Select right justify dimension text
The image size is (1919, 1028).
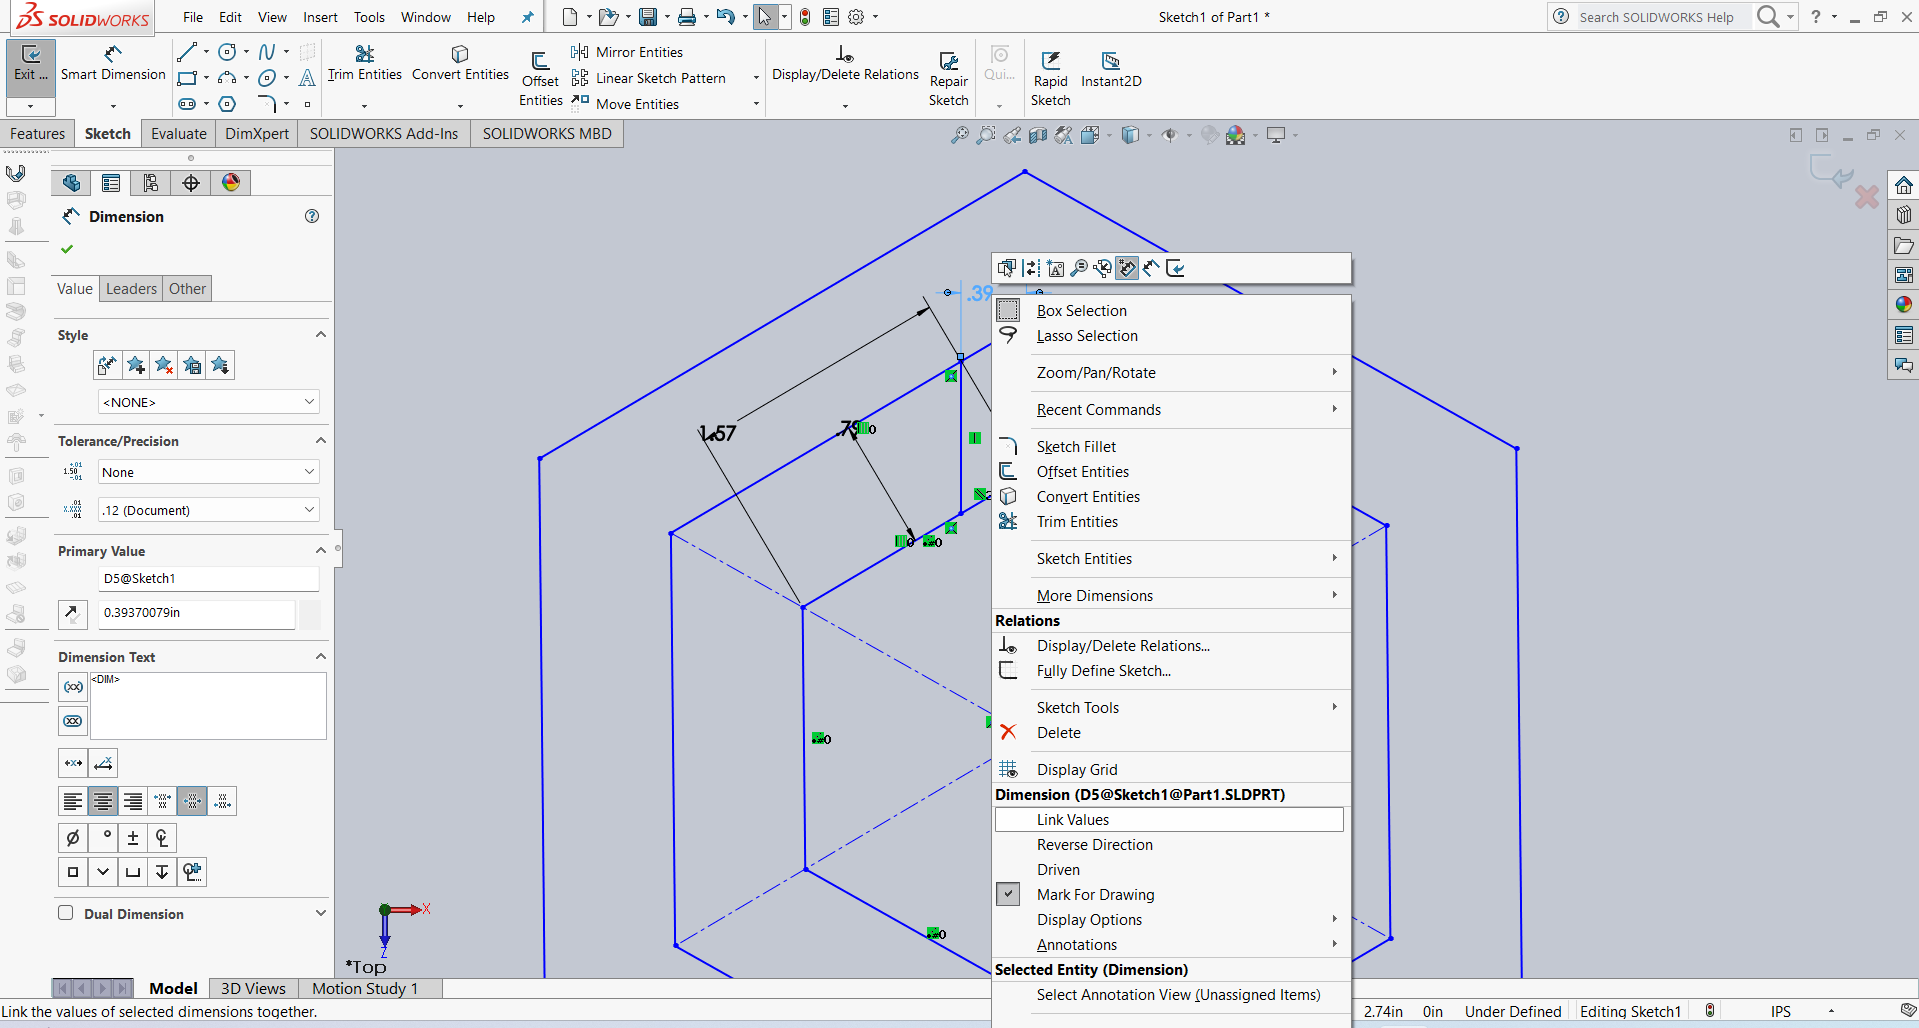[x=133, y=801]
